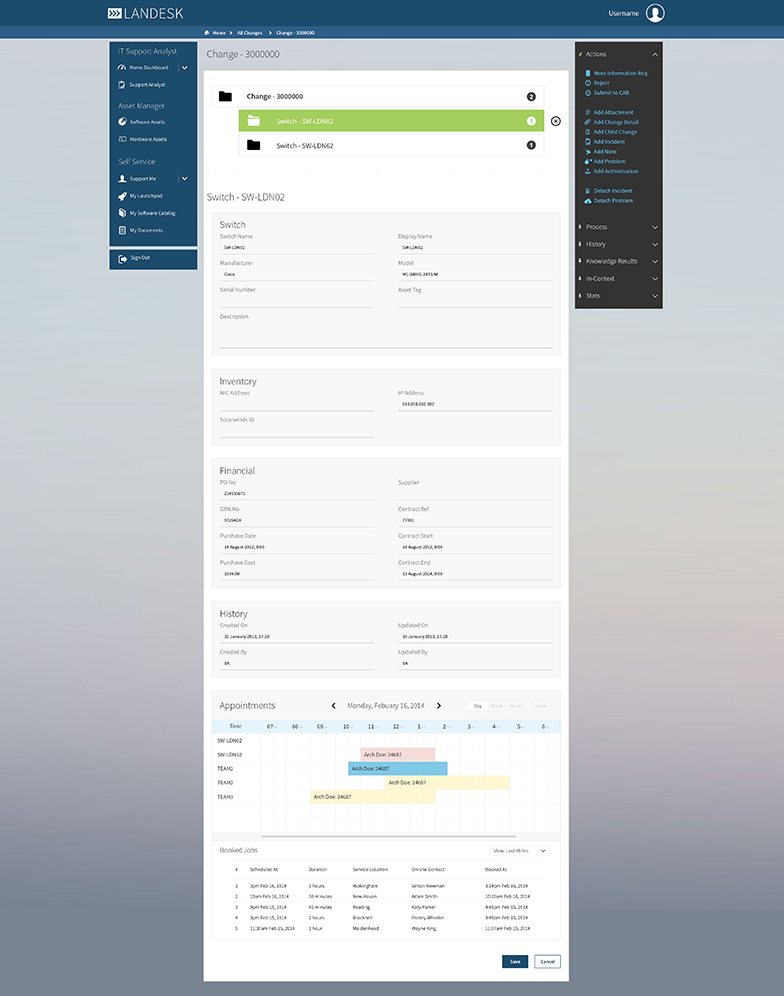784x996 pixels.
Task: Click the appointments horizontal scrollbar
Action: coord(388,835)
